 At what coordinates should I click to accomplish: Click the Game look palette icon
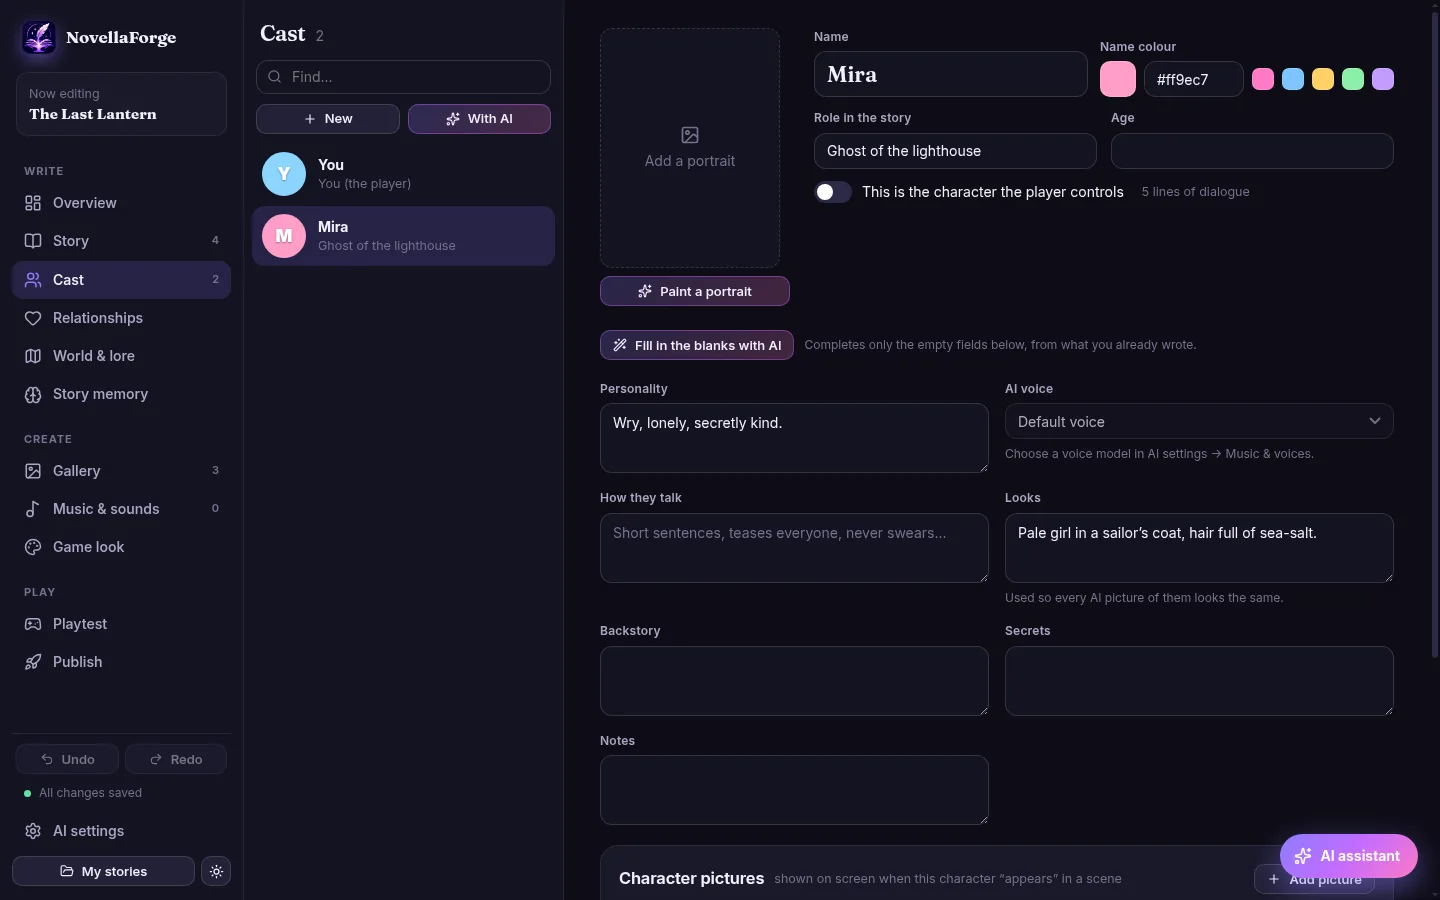coord(33,547)
